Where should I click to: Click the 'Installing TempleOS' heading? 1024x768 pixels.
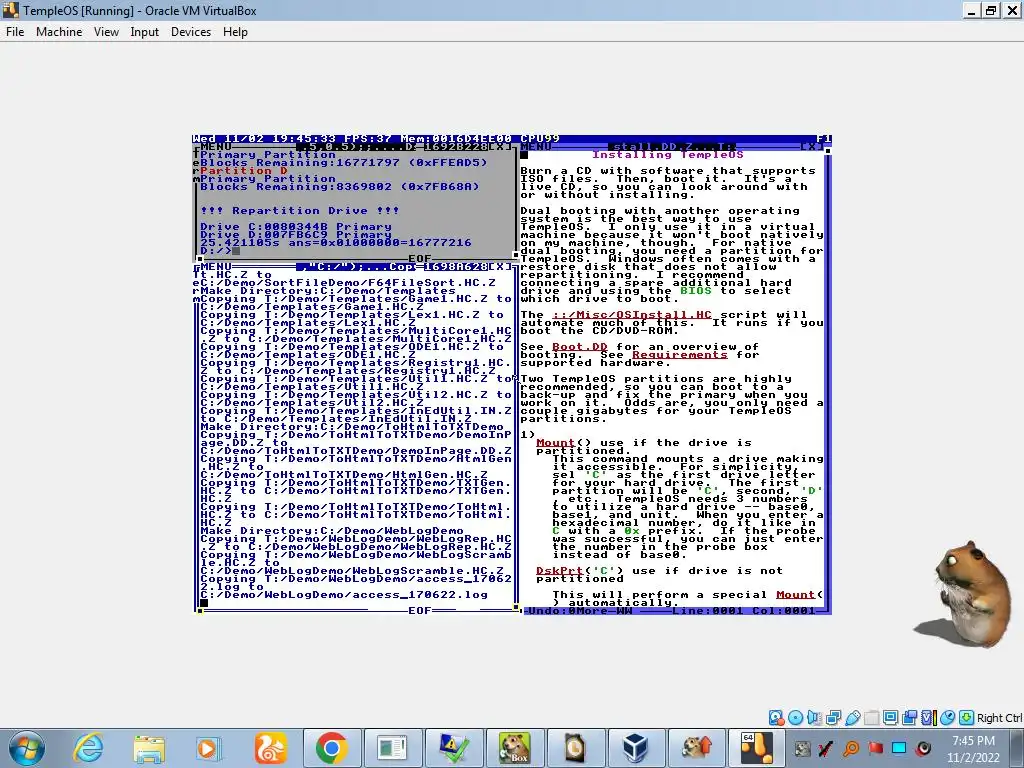coord(667,155)
